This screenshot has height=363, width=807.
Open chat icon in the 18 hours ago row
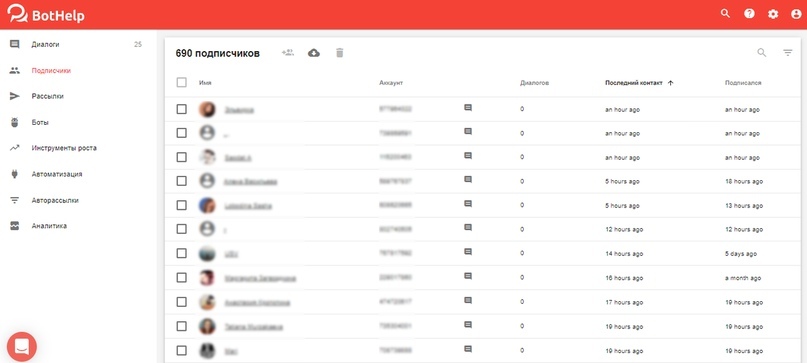(468, 180)
